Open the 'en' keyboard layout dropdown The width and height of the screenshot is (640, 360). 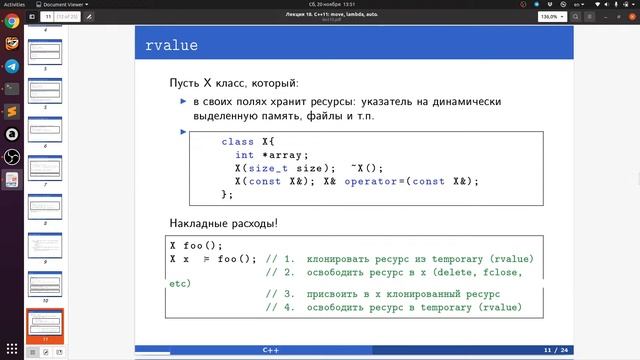579,4
